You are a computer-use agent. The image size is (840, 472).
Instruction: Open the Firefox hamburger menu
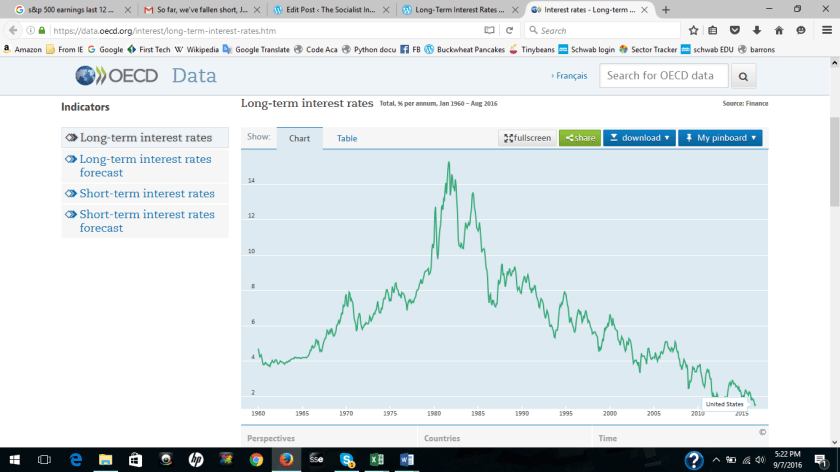click(827, 30)
